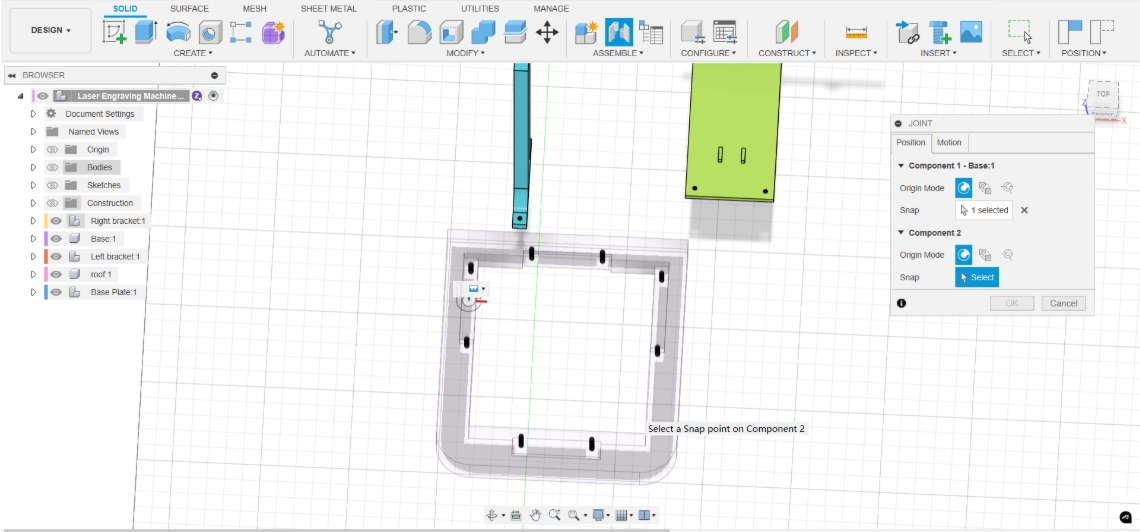Select the Insert Fastener icon
Image resolution: width=1140 pixels, height=532 pixels.
tap(939, 32)
